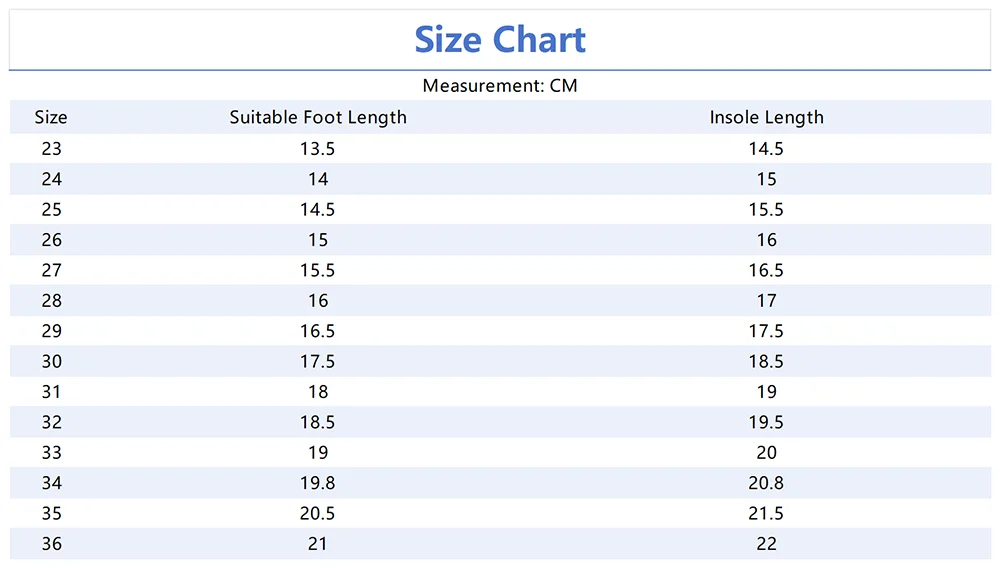
Task: Click size 23 in the table
Action: (51, 149)
